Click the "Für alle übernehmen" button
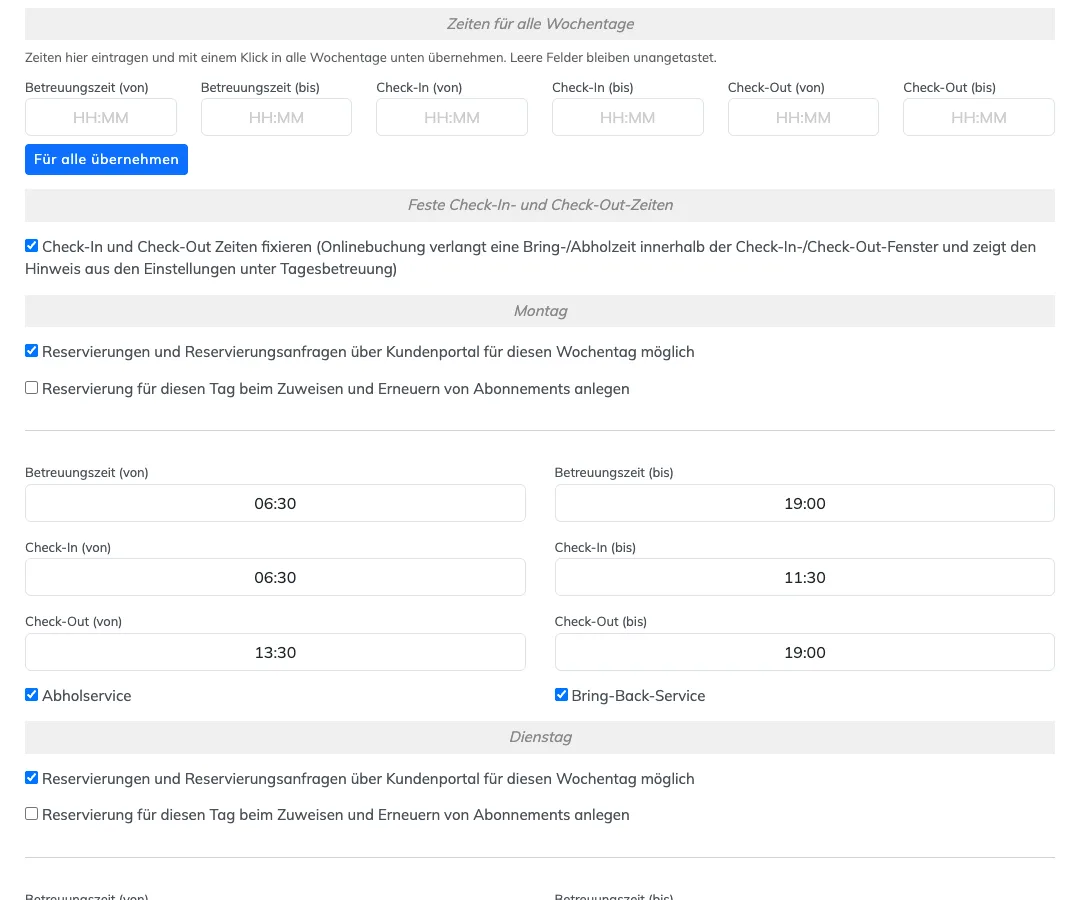This screenshot has width=1075, height=900. (x=106, y=159)
